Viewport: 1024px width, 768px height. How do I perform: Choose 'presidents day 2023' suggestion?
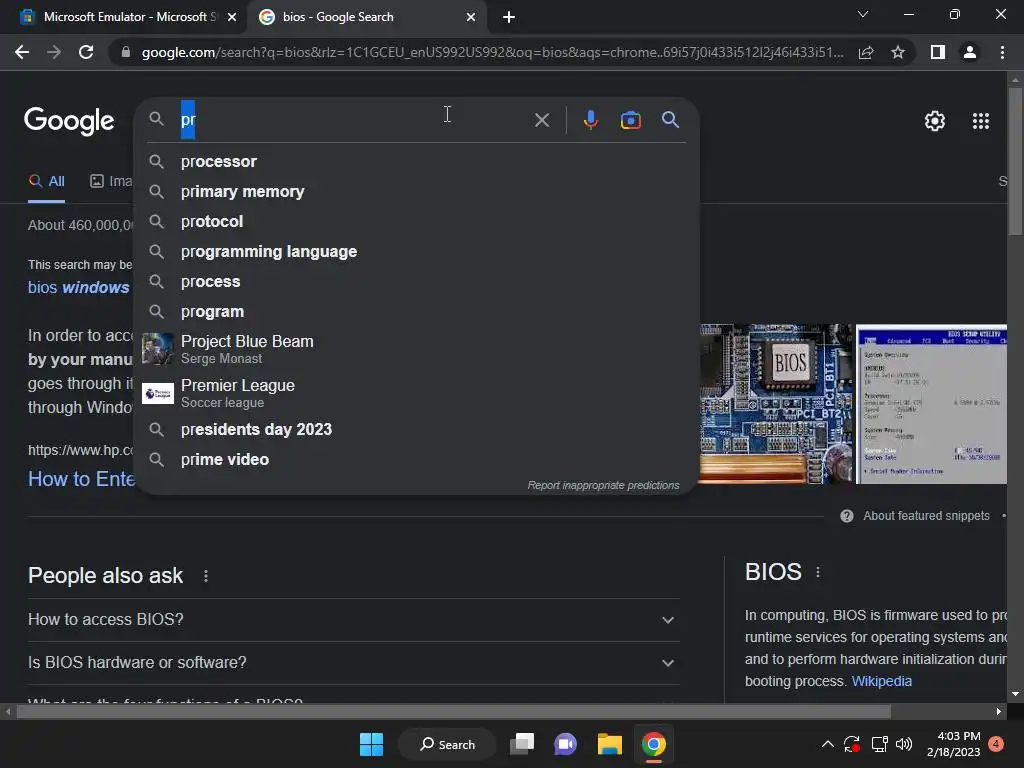(417, 429)
